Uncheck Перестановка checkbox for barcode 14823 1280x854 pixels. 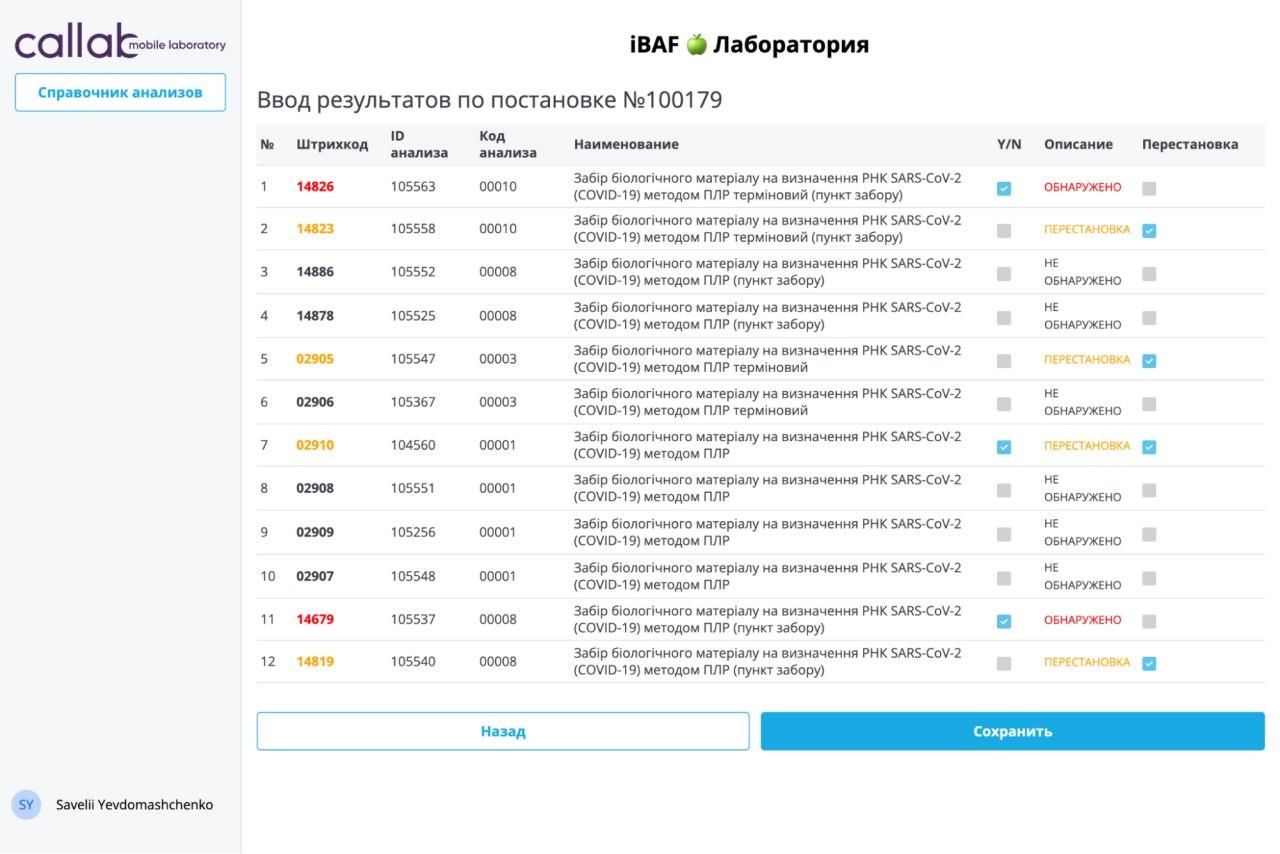[x=1149, y=230]
